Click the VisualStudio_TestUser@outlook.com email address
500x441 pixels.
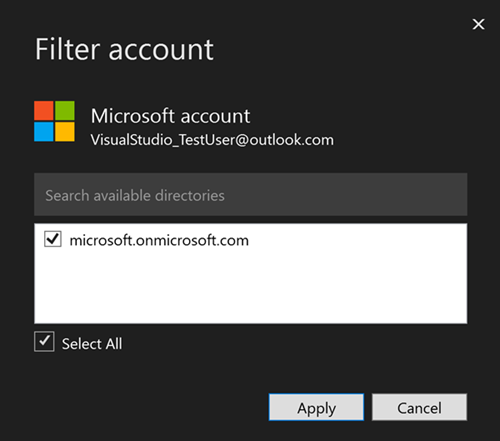(212, 140)
